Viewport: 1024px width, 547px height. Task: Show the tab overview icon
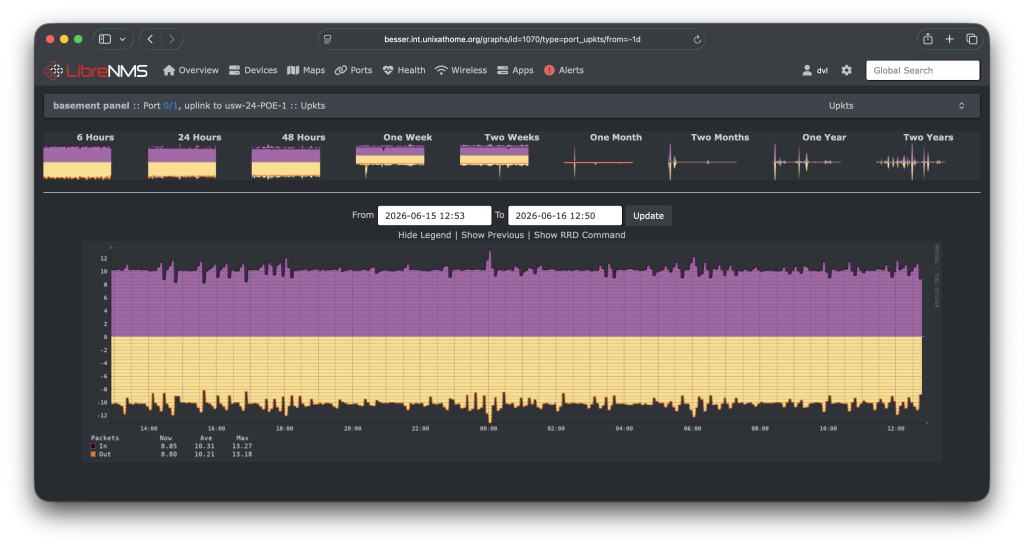point(972,39)
